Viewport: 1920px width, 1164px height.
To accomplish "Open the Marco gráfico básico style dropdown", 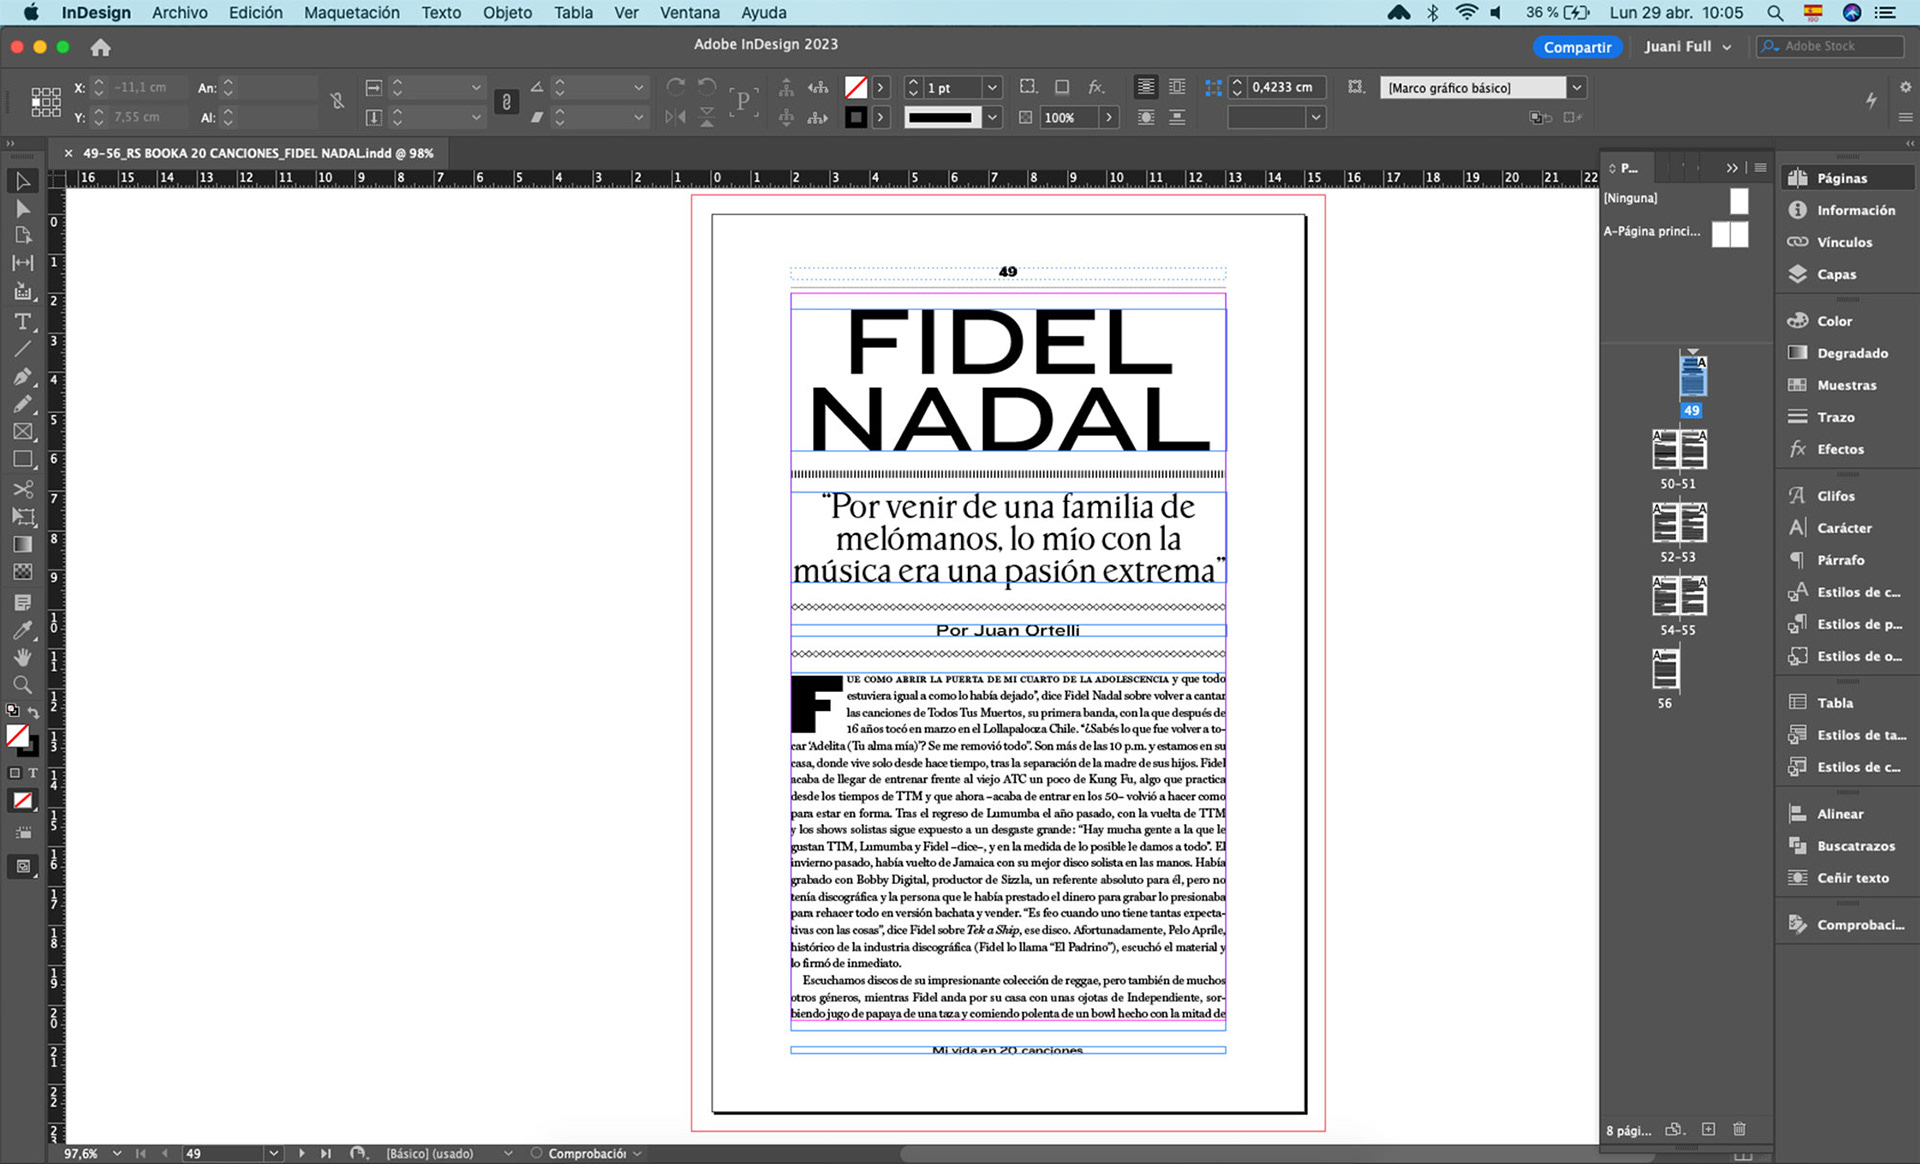I will pos(1576,88).
